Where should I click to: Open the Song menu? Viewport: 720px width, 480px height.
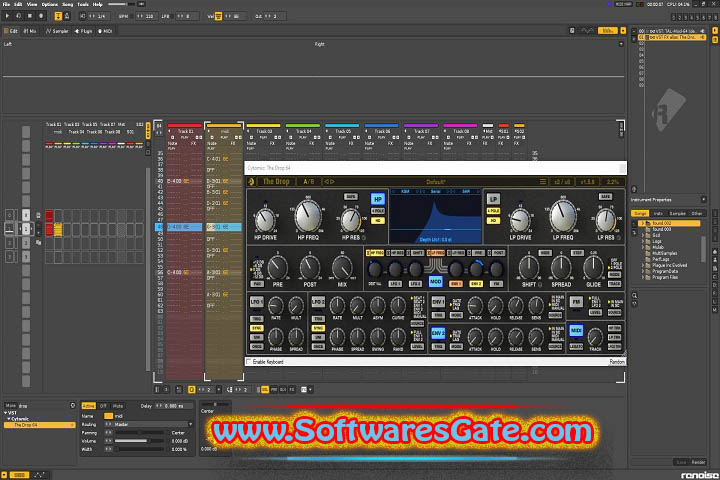click(x=68, y=4)
